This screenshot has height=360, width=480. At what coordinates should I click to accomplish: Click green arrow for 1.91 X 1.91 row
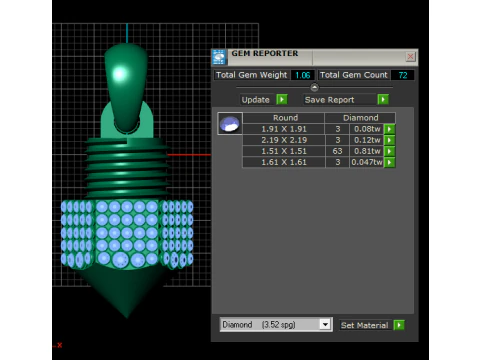[x=389, y=129]
